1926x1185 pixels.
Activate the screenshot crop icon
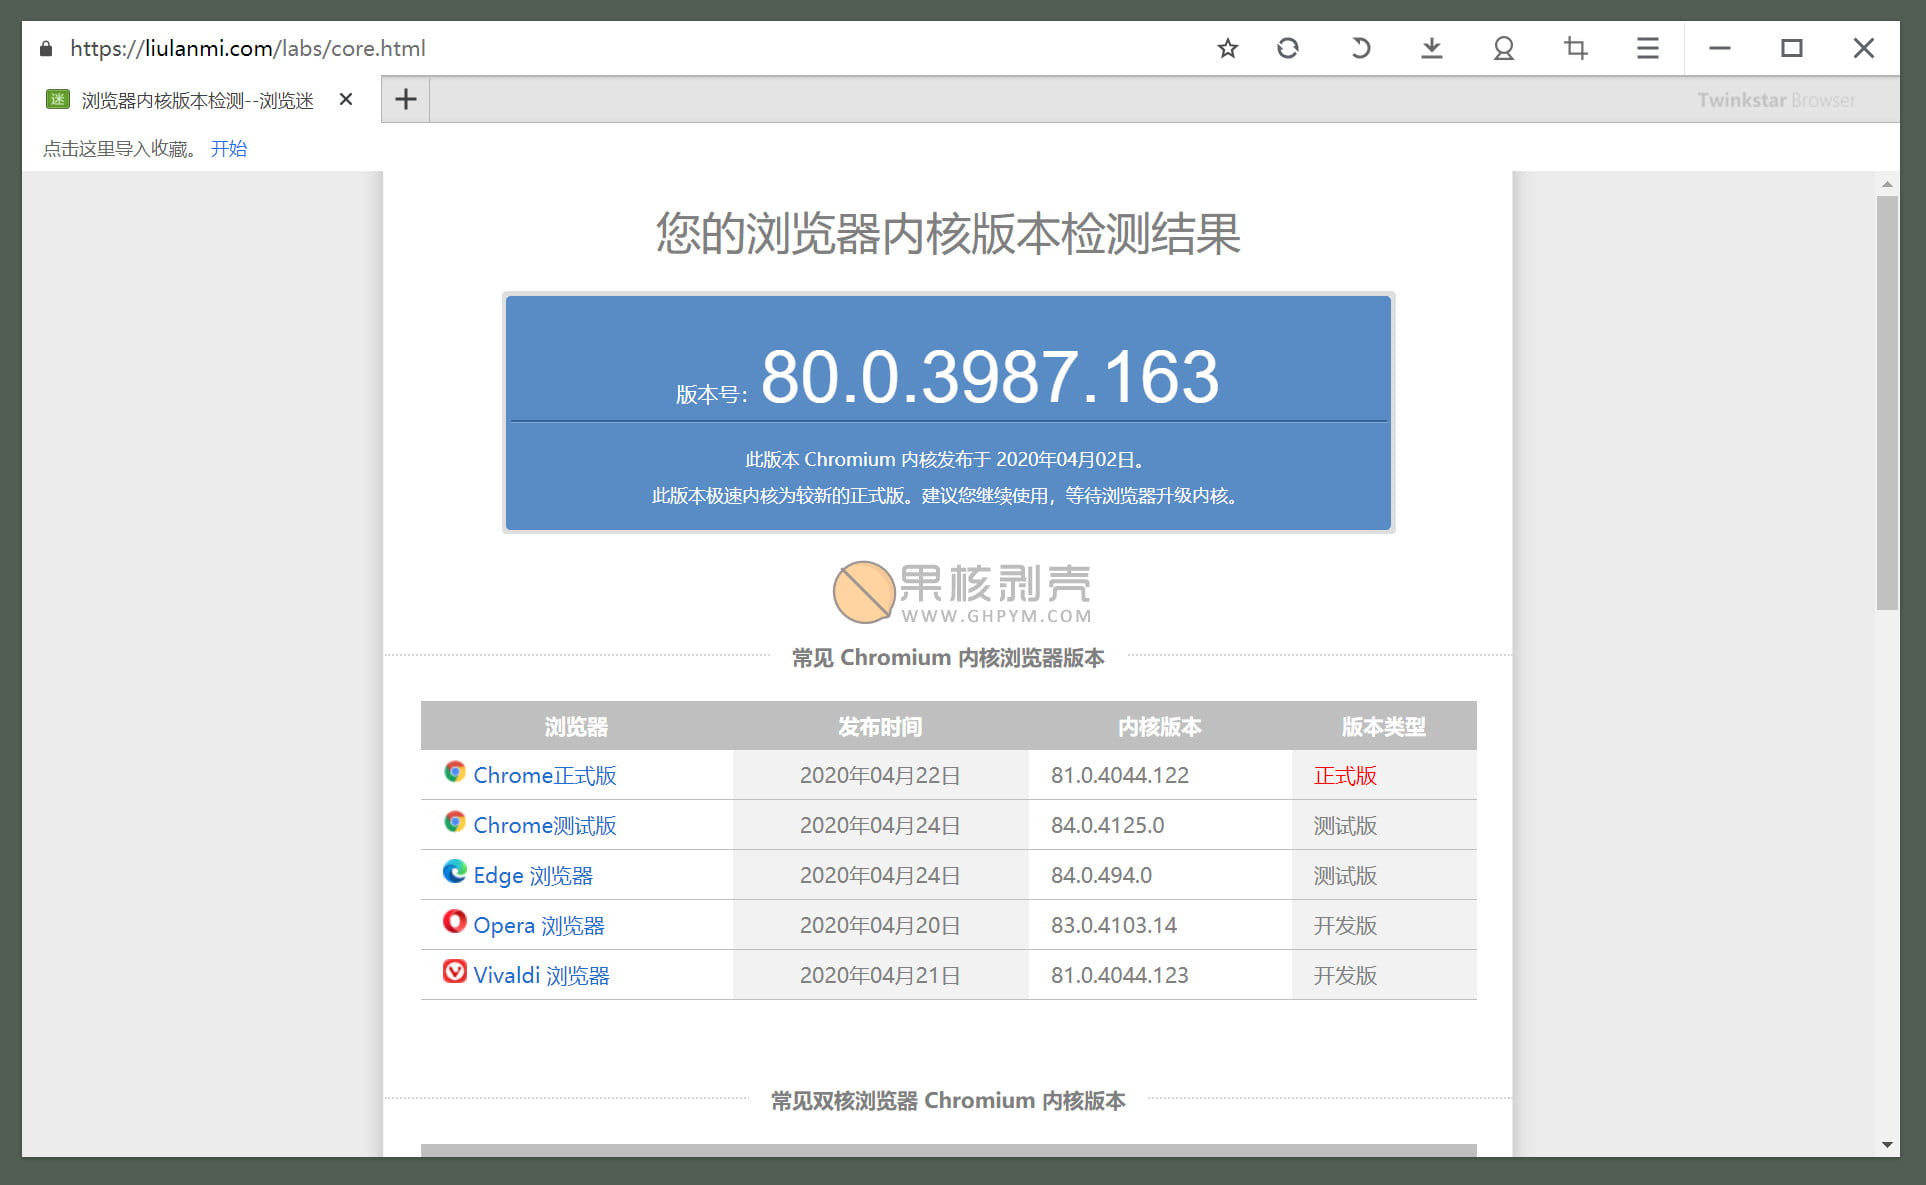[1576, 48]
